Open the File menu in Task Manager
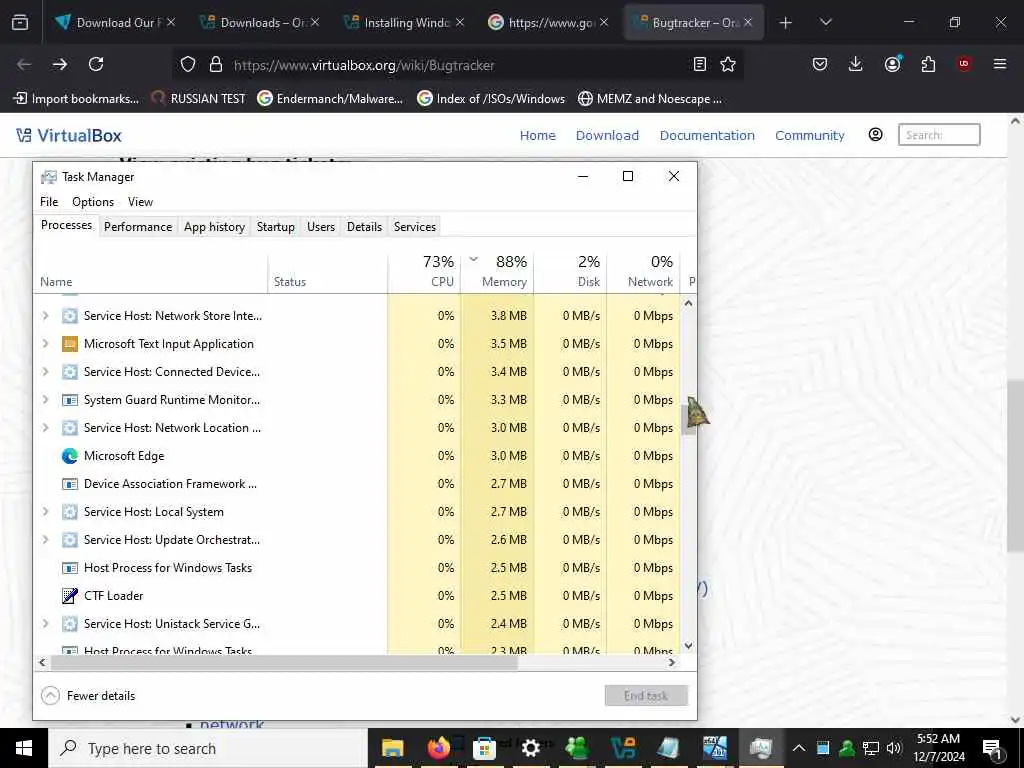Image resolution: width=1024 pixels, height=768 pixels. tap(49, 202)
